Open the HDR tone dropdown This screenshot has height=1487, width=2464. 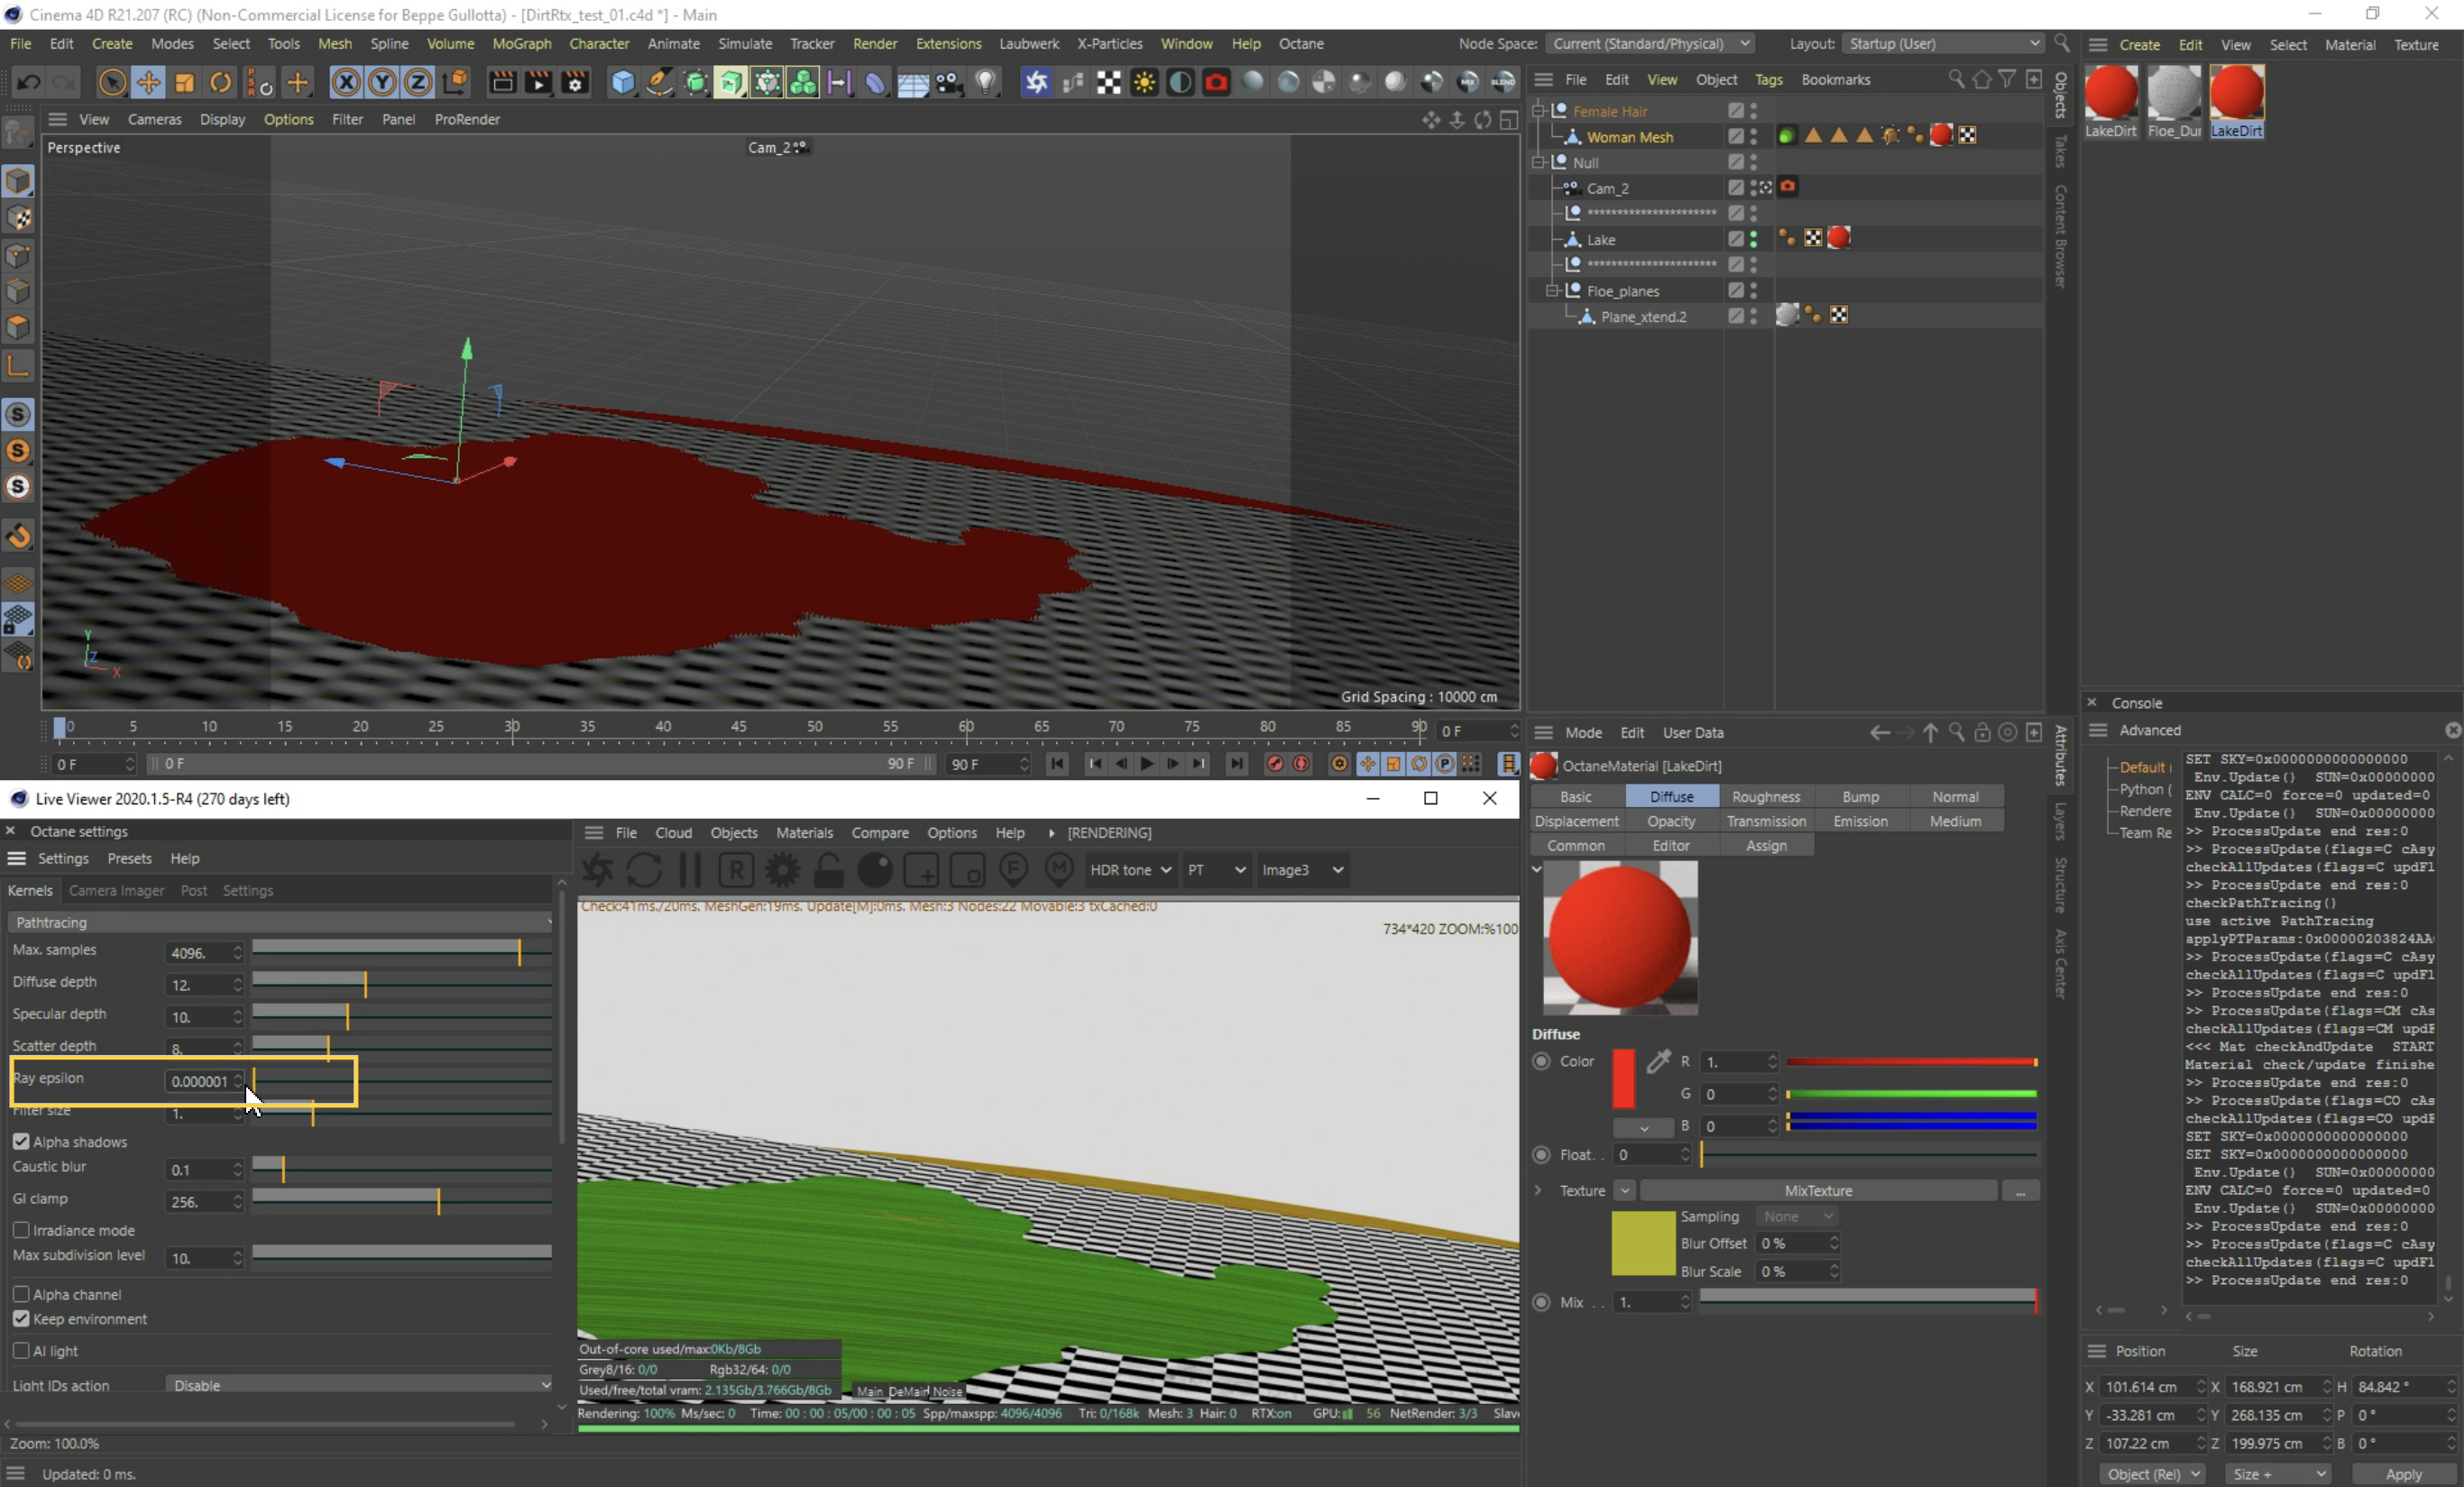[1130, 870]
